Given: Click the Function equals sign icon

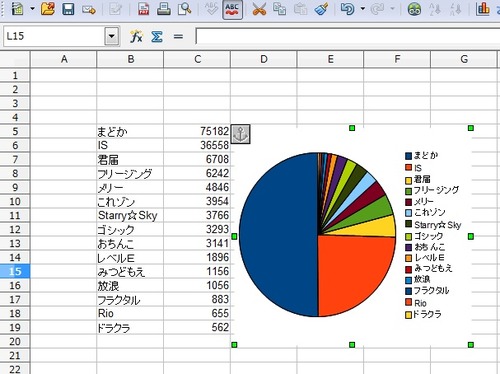Looking at the screenshot, I should tap(178, 36).
